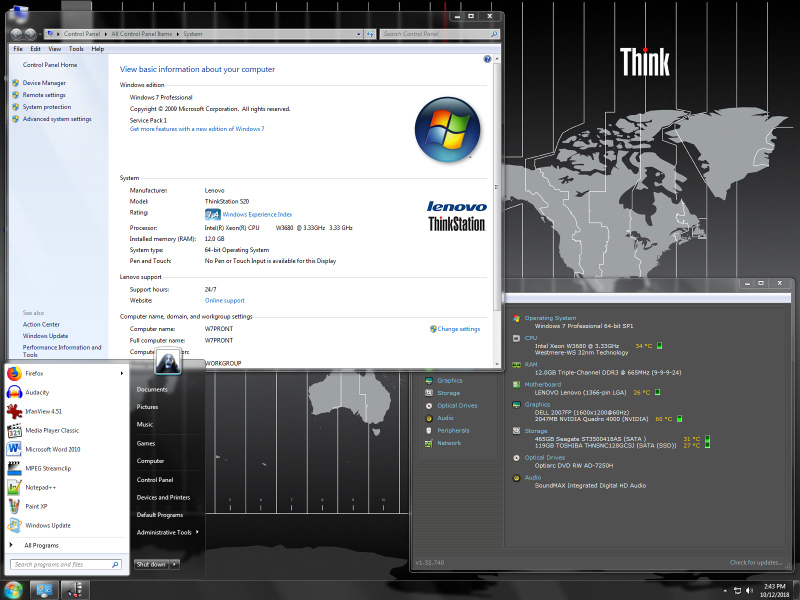Expand the Firefox submenu arrow
This screenshot has height=600, width=800.
[x=121, y=373]
